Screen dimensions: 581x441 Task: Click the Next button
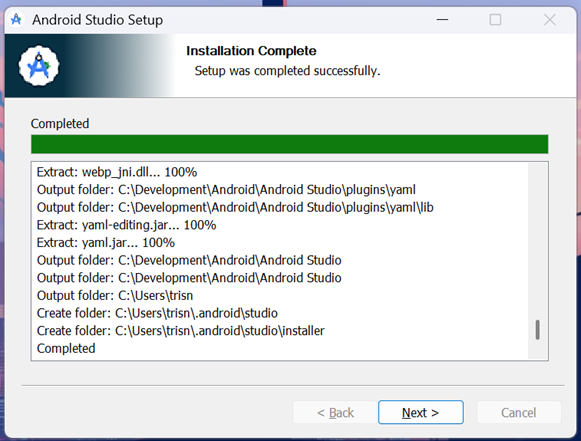click(421, 412)
